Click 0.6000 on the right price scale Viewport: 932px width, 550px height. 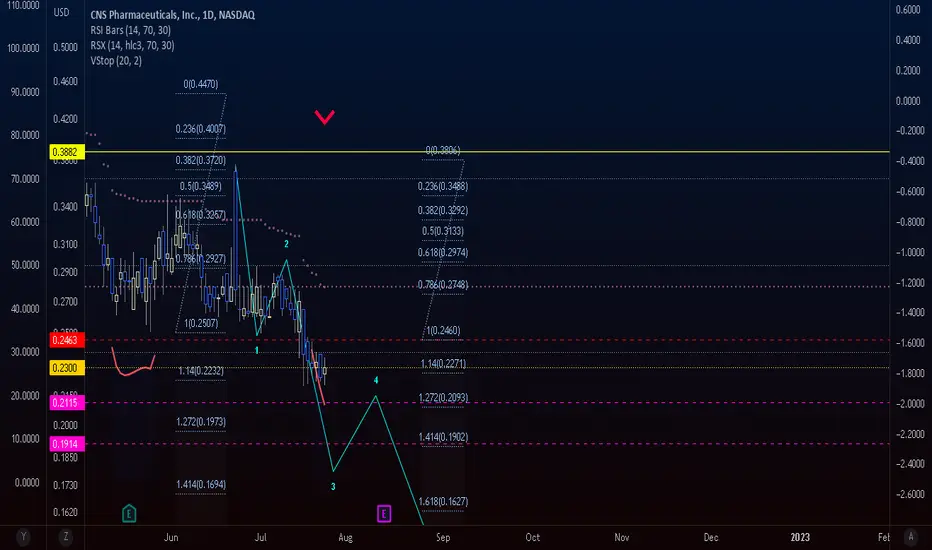pos(908,10)
